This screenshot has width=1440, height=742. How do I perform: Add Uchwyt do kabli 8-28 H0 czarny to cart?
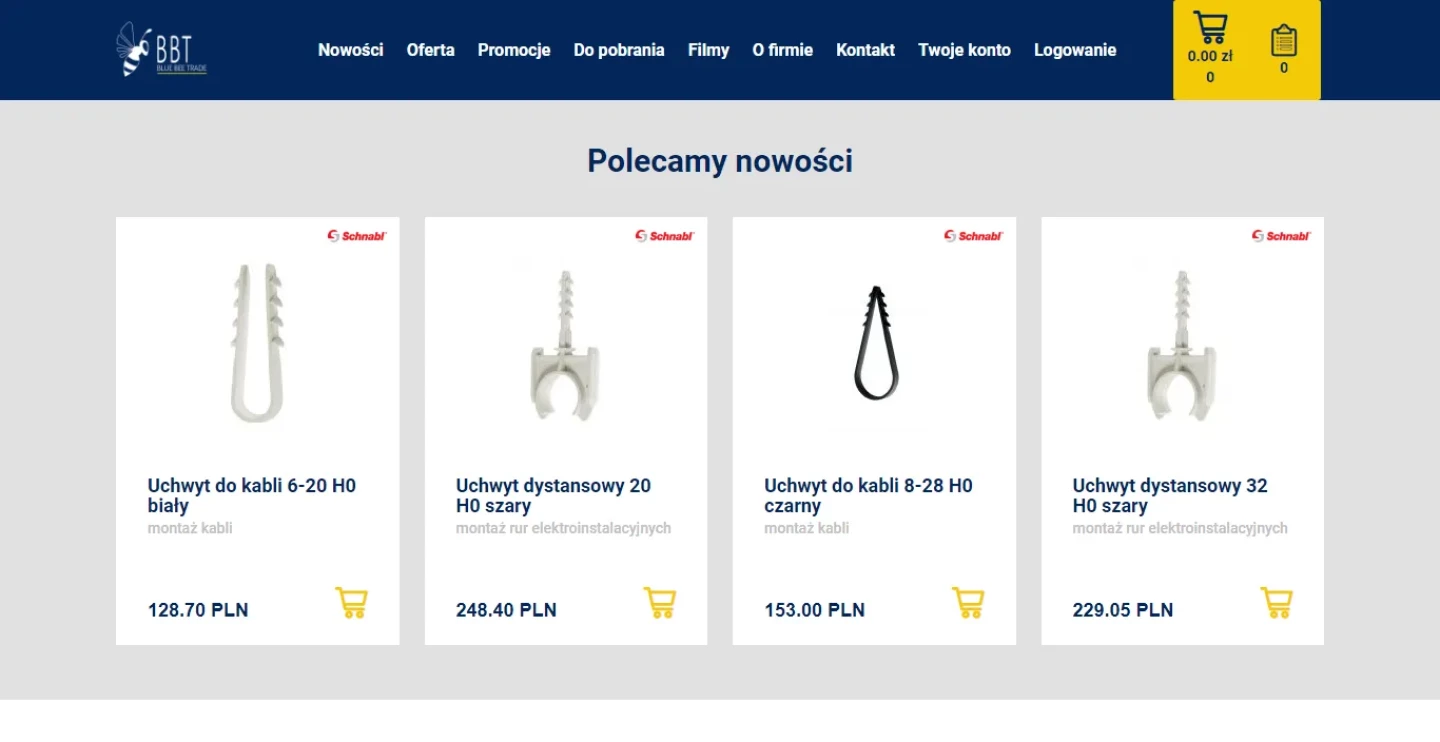tap(968, 603)
